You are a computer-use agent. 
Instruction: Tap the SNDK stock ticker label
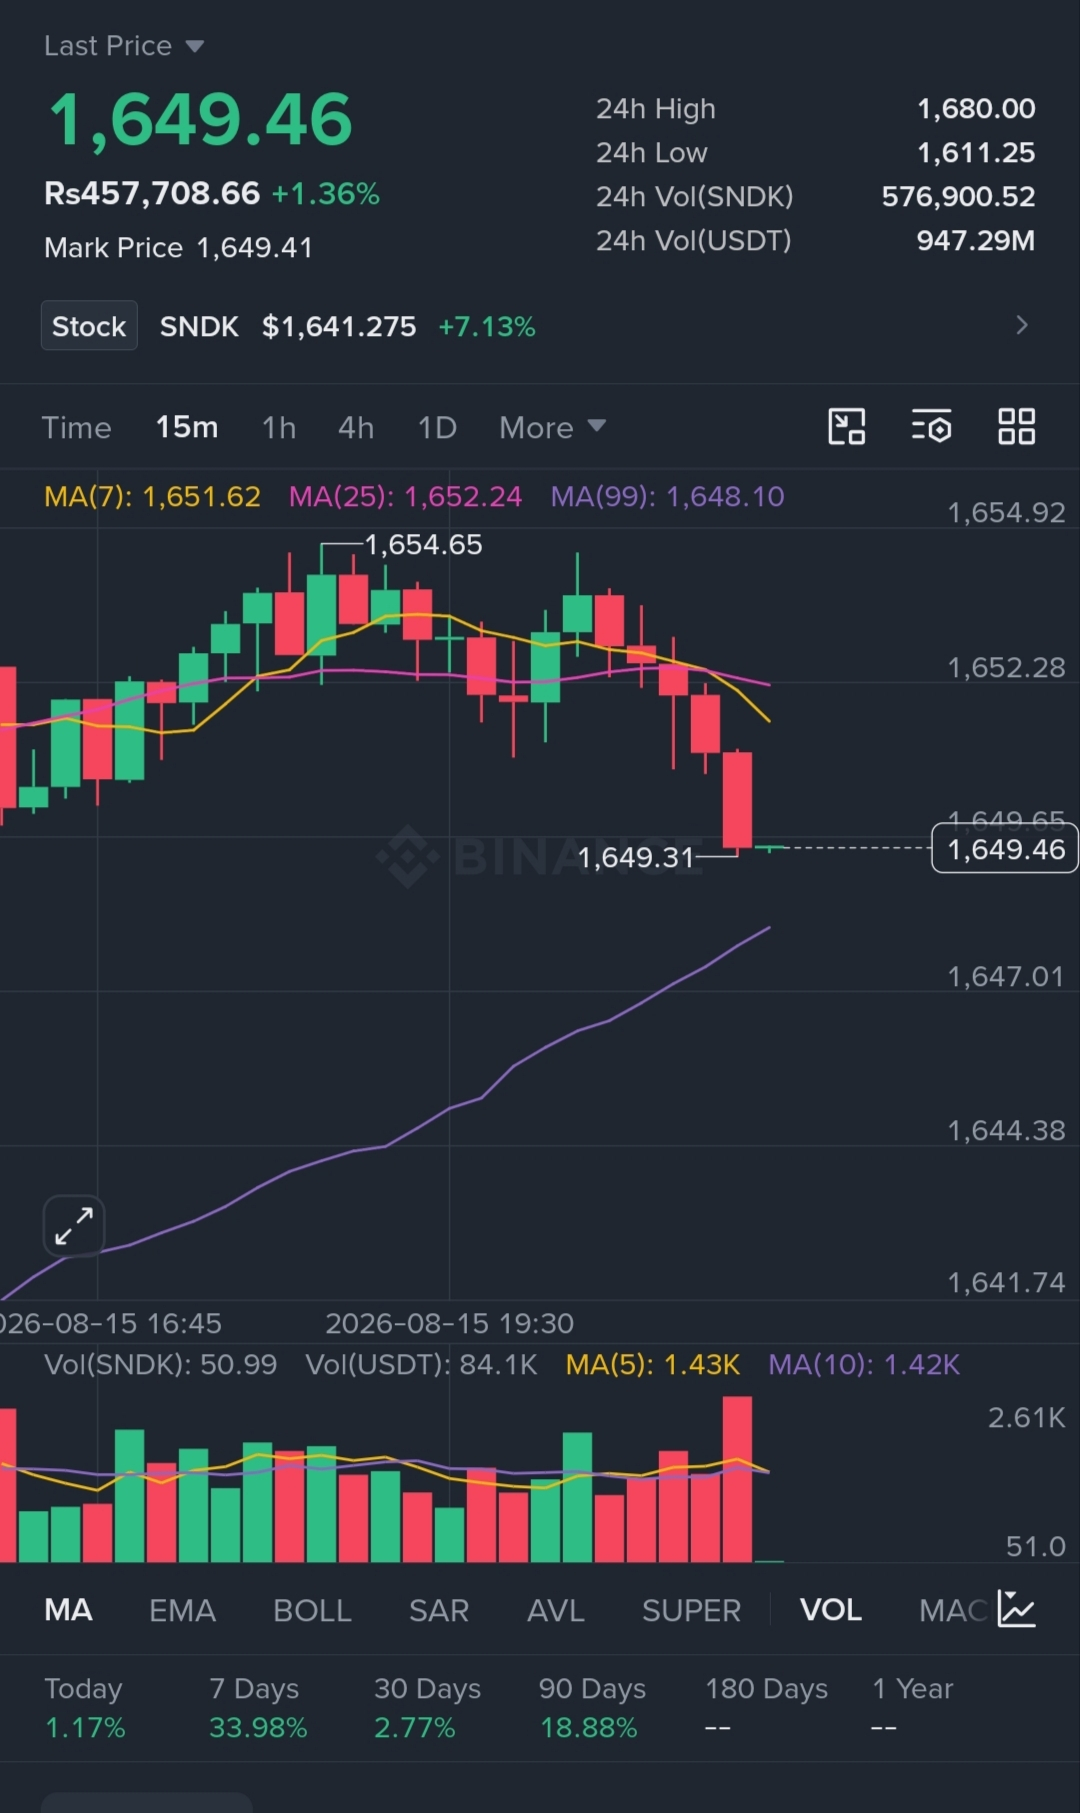(x=199, y=326)
